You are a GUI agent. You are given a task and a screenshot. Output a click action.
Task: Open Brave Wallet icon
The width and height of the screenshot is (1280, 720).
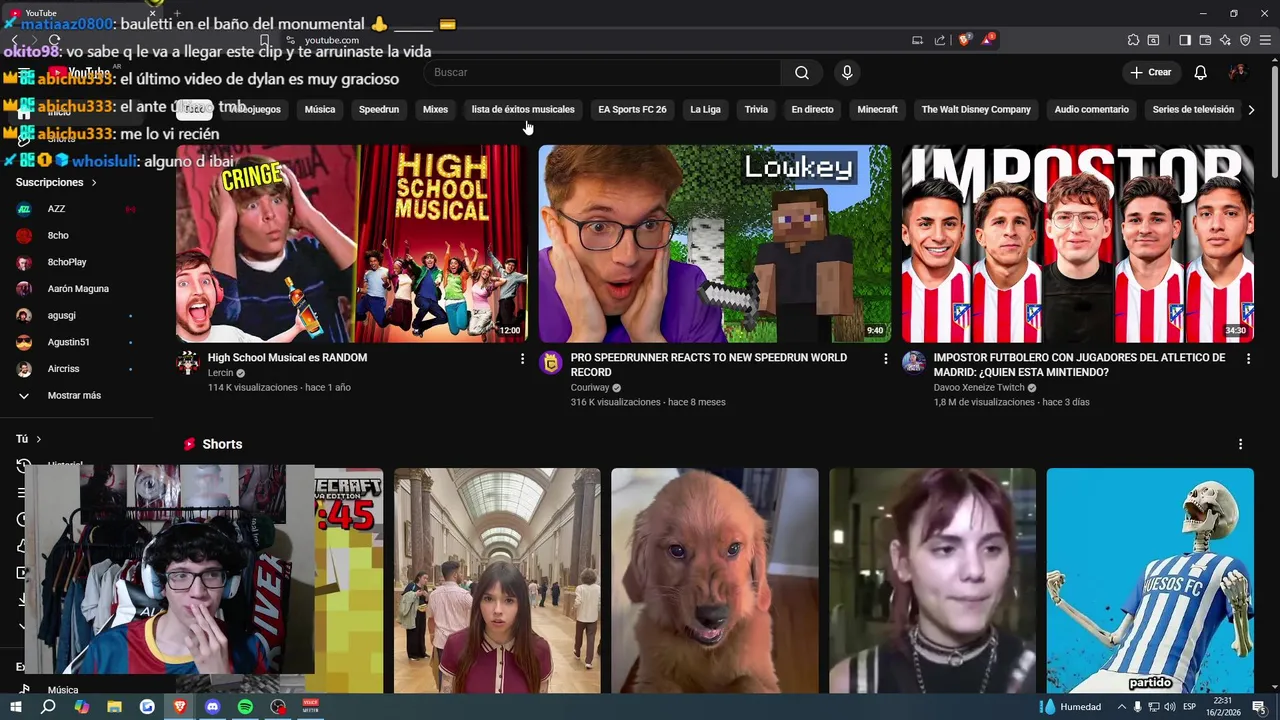pyautogui.click(x=1205, y=40)
